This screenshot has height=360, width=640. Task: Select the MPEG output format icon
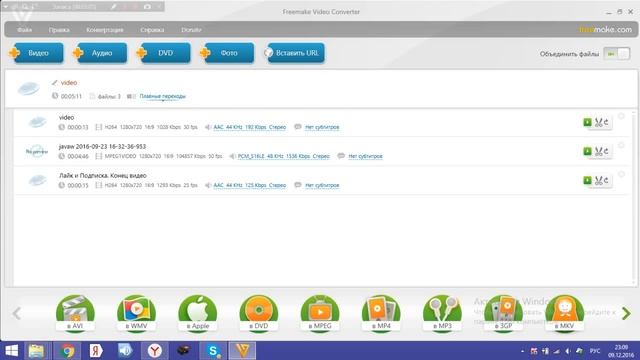click(320, 313)
